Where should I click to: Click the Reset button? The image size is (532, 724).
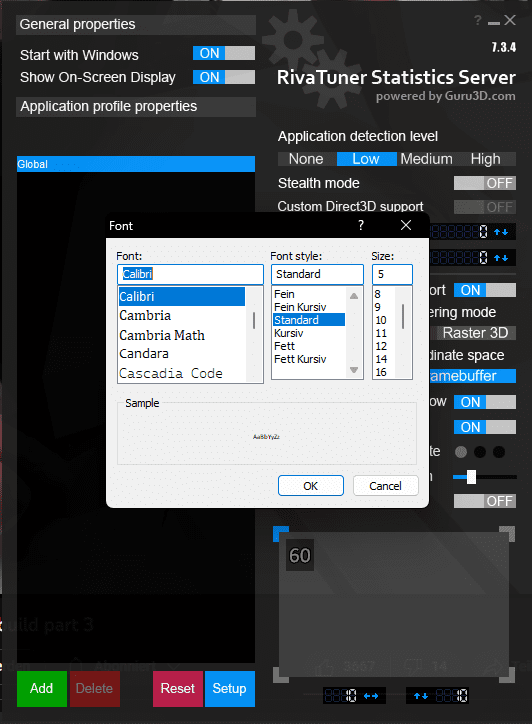pyautogui.click(x=178, y=688)
